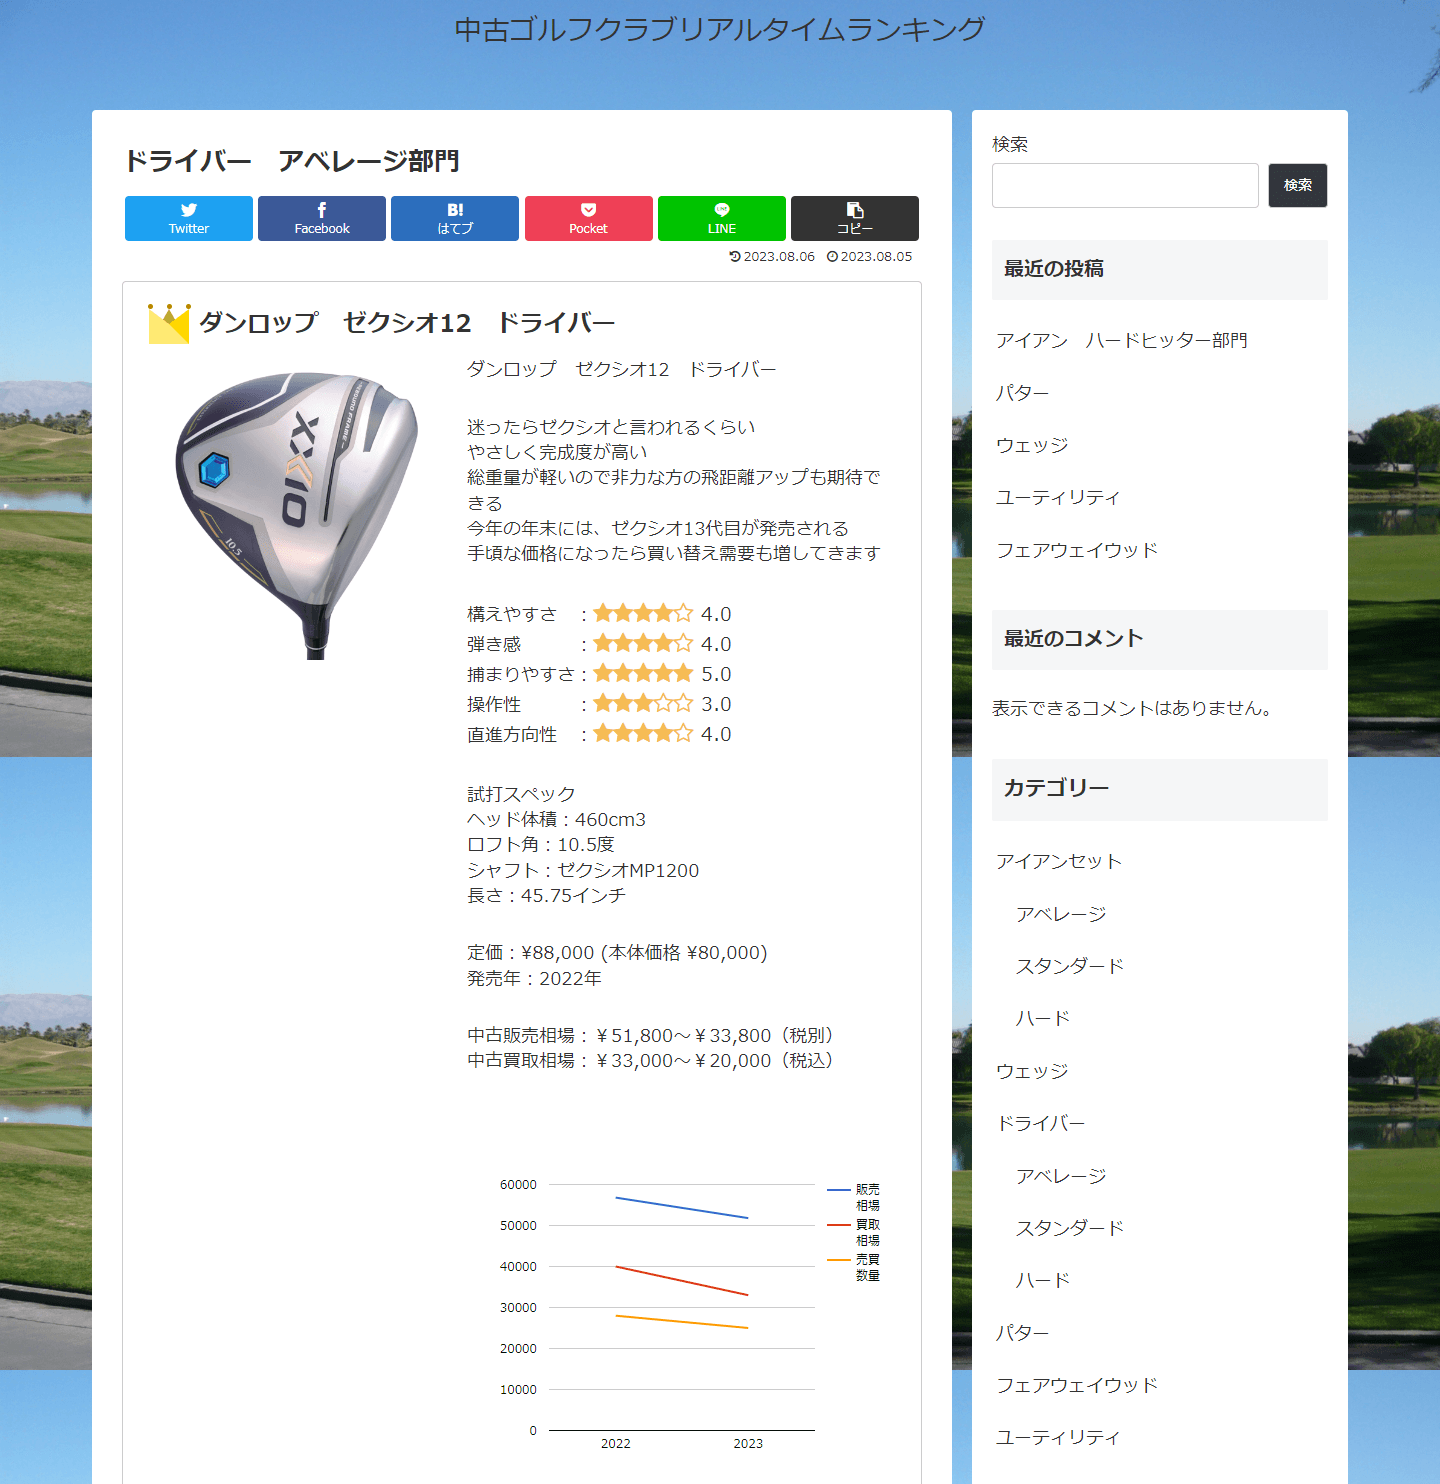Copy the article URL with コピー

click(855, 218)
